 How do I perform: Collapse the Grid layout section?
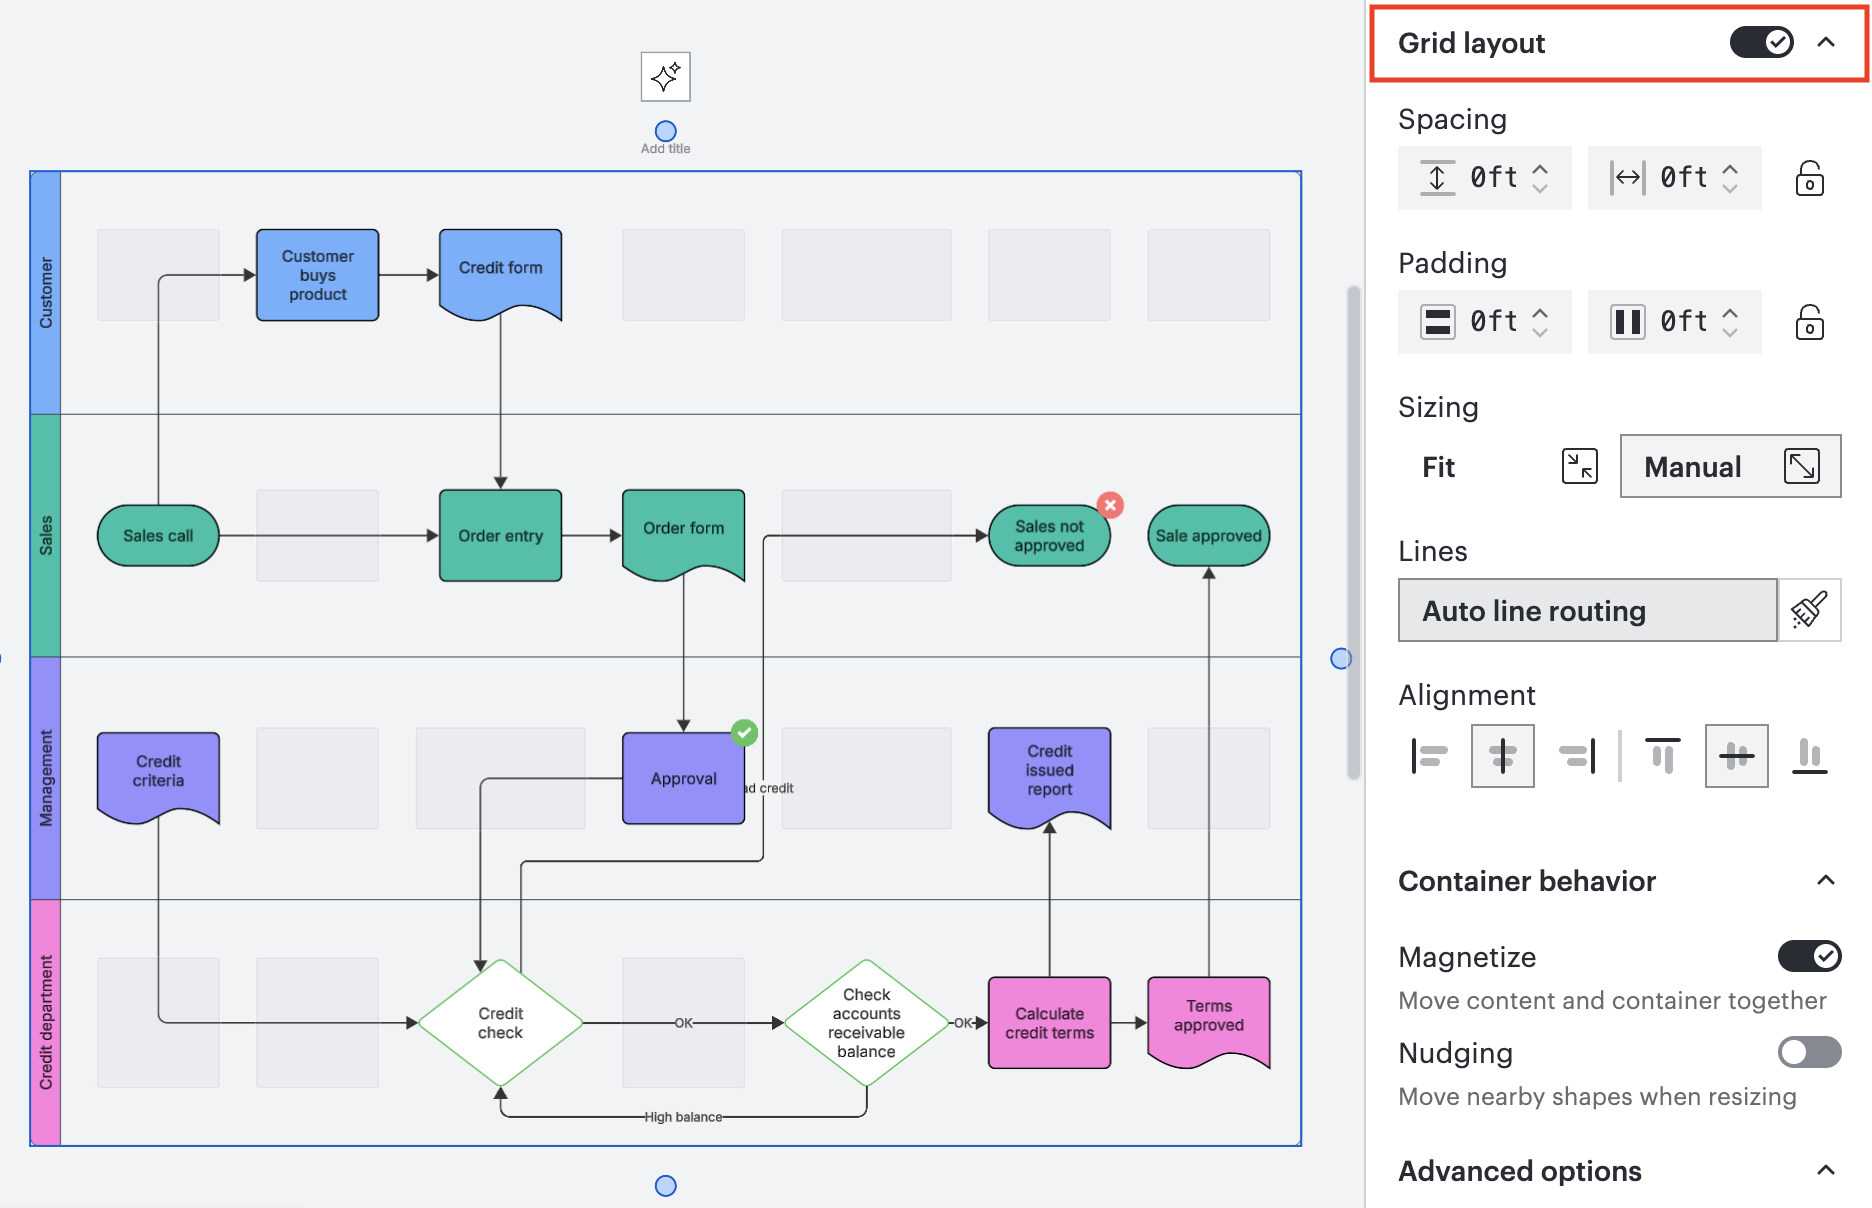coord(1825,42)
